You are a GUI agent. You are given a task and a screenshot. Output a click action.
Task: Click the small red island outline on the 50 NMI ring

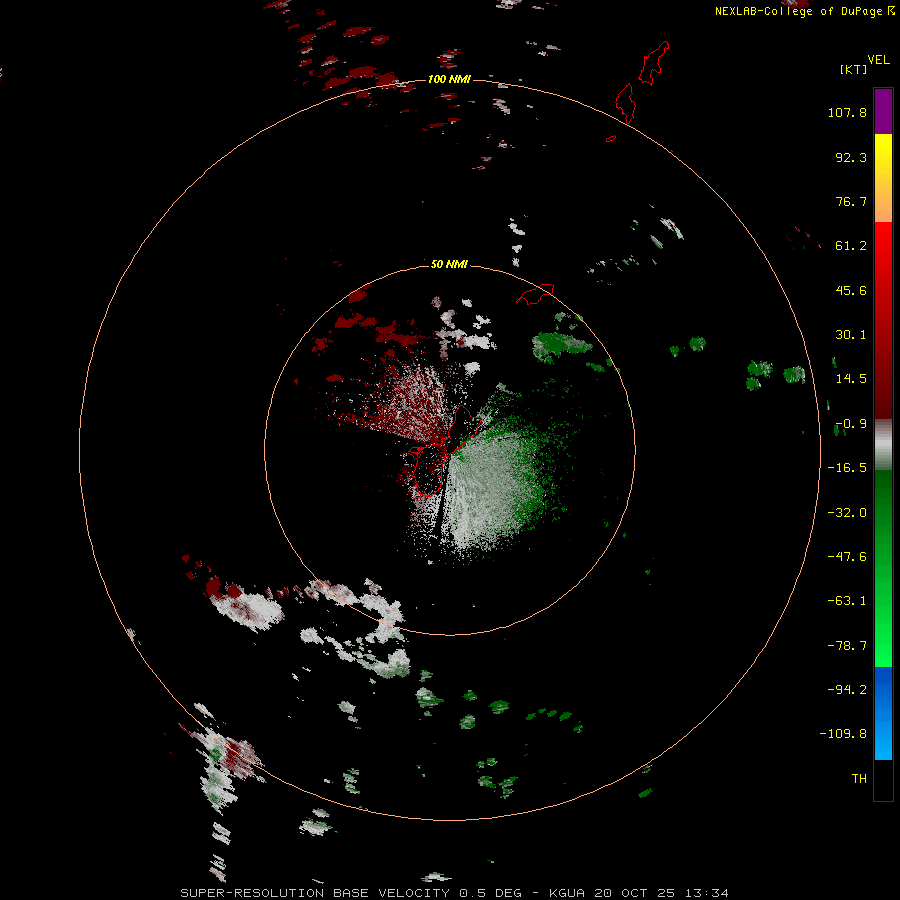535,294
